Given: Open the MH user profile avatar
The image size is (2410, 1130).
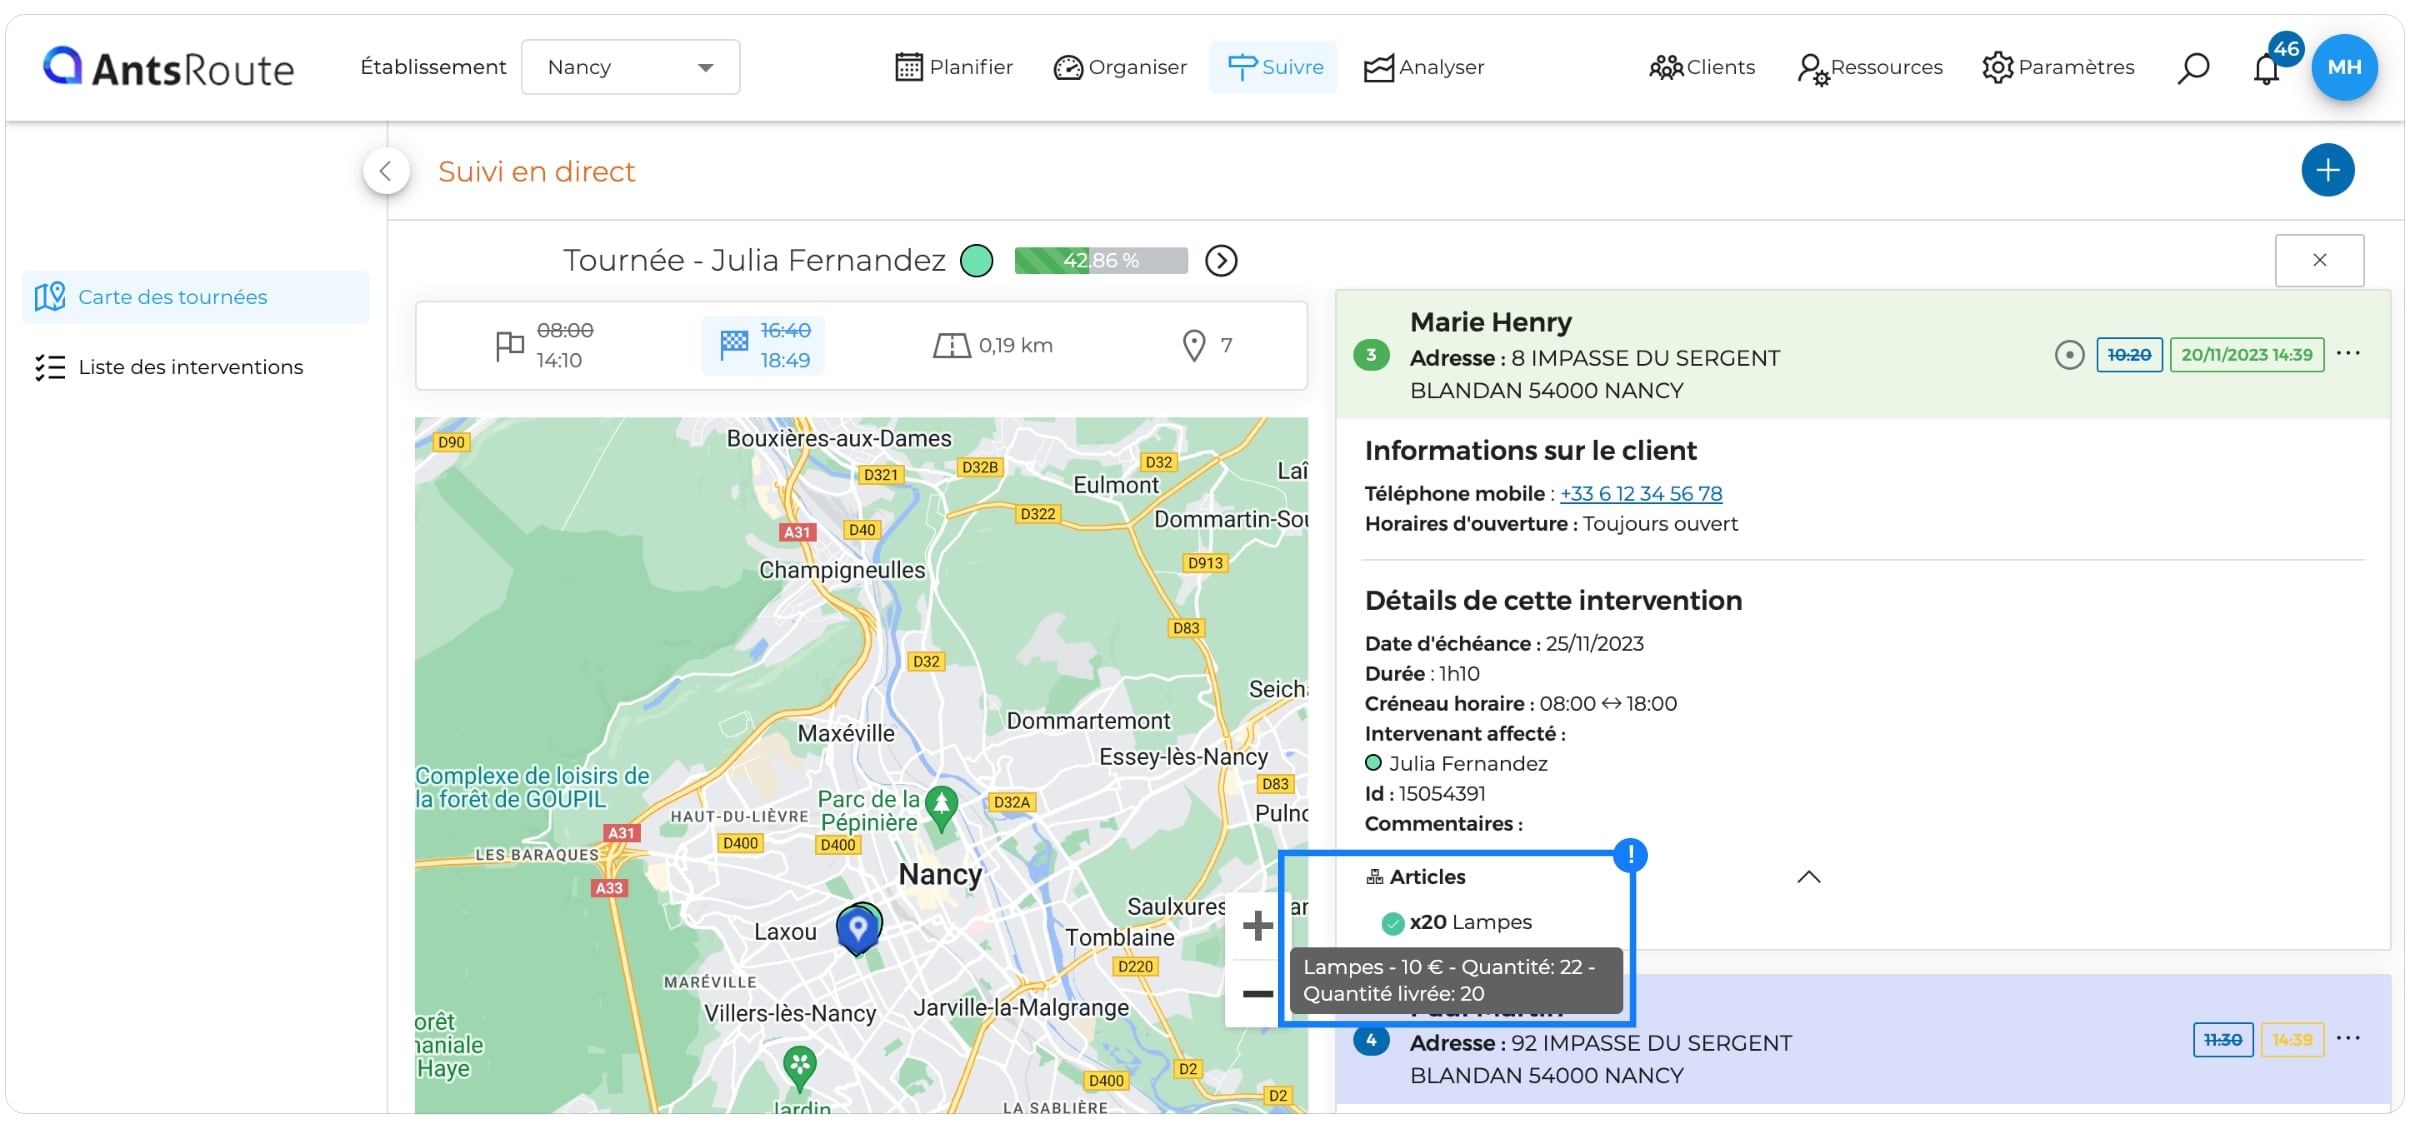Looking at the screenshot, I should pyautogui.click(x=2344, y=67).
